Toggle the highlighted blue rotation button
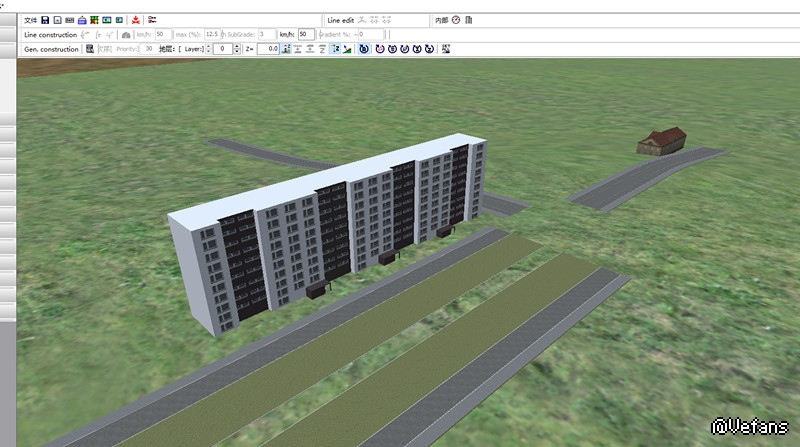This screenshot has width=800, height=447. click(364, 48)
